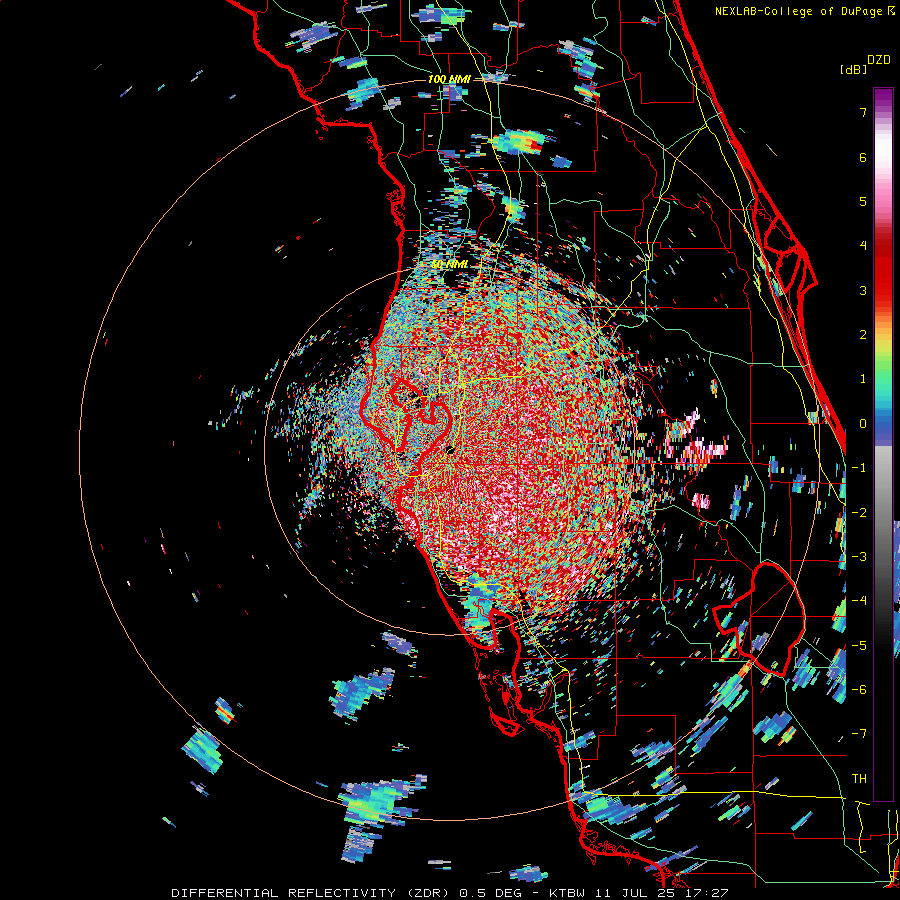Click the 5 dB label on color scale
This screenshot has height=900, width=900.
click(x=863, y=201)
